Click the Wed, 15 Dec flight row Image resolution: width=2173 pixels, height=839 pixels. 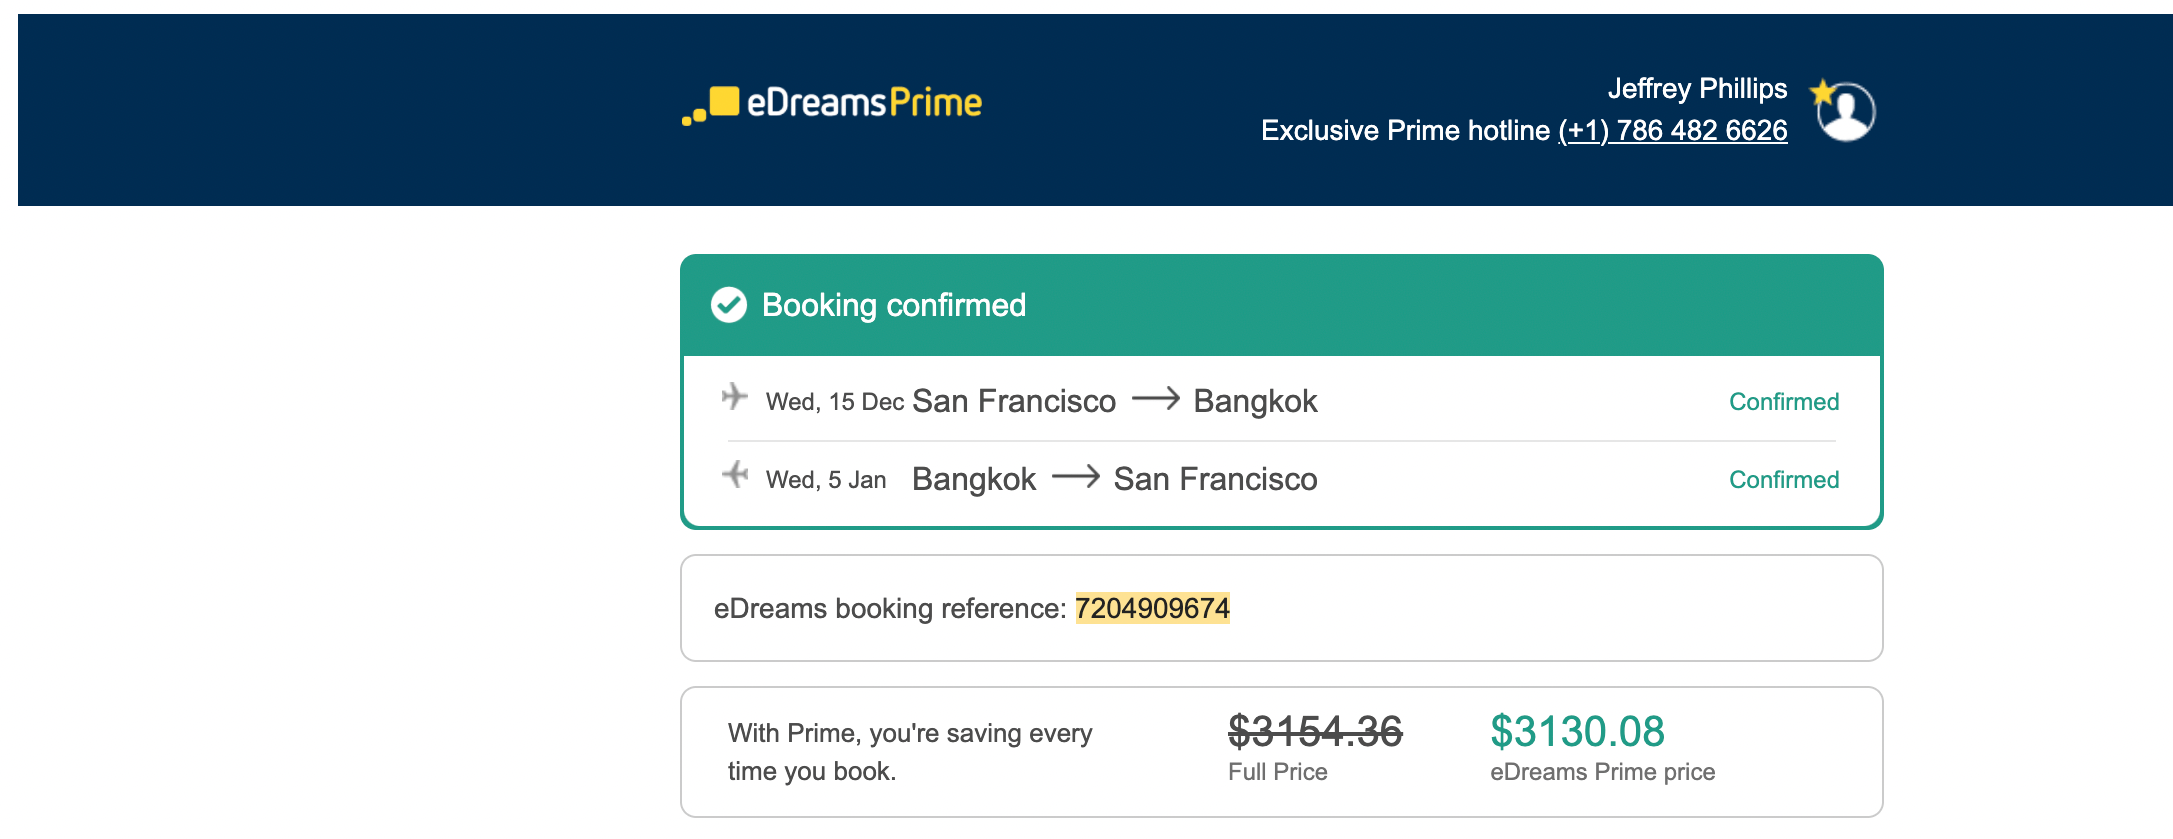pos(1040,401)
